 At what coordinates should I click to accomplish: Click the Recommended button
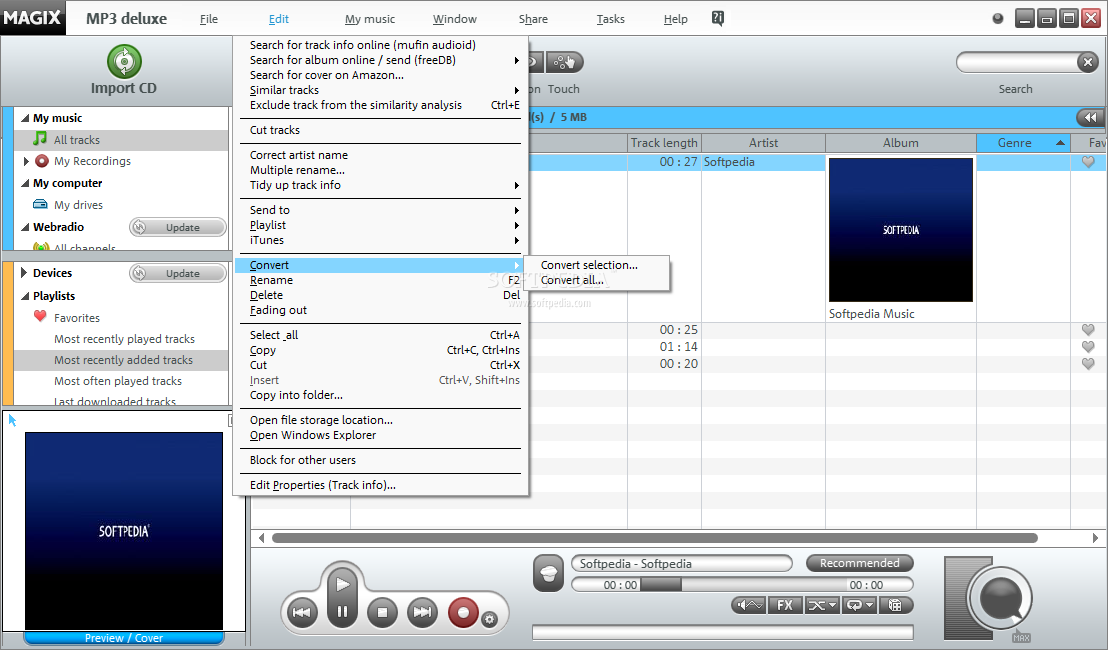click(x=859, y=563)
